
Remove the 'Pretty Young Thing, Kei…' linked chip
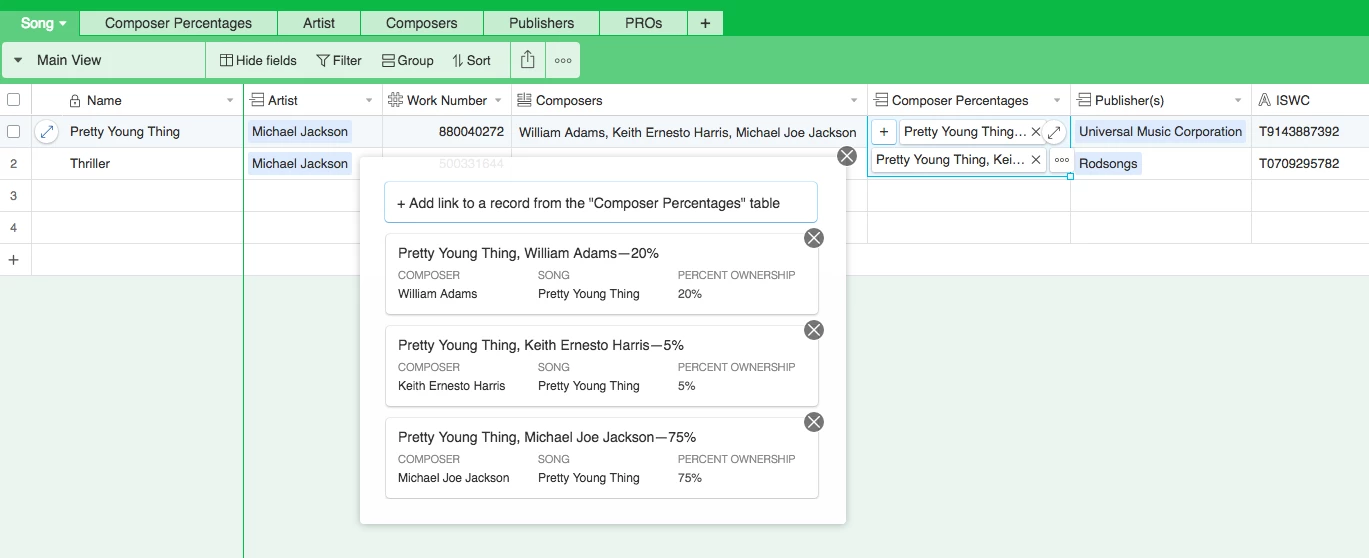point(1036,160)
